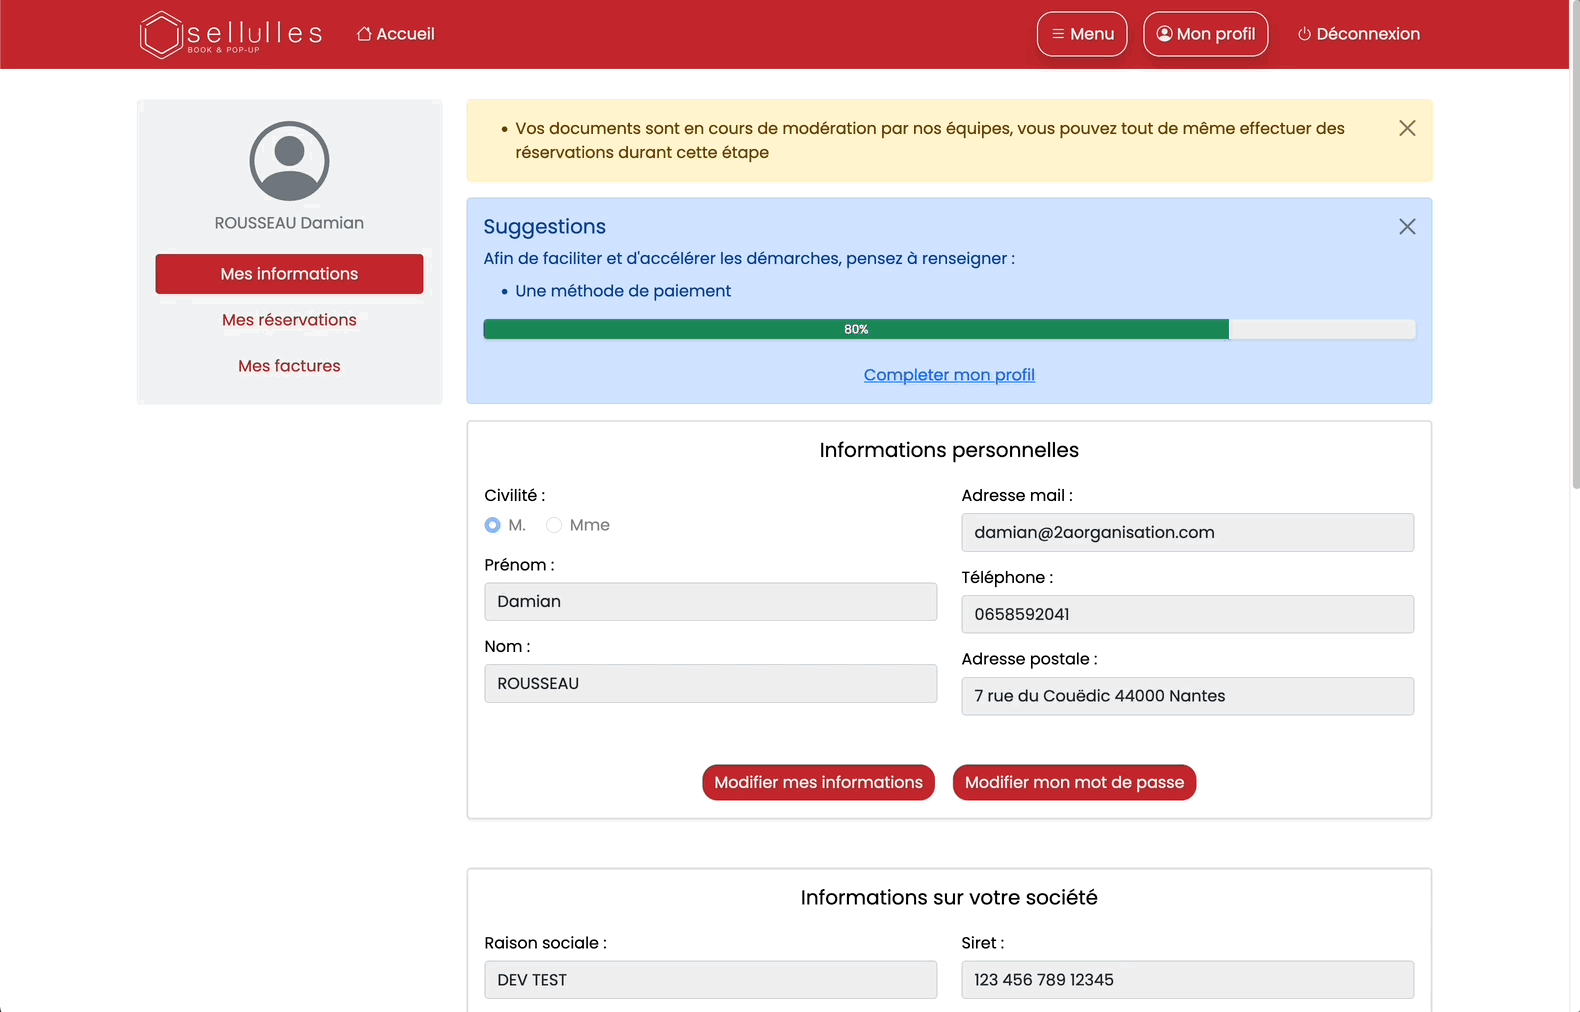Click 'Informations personnelles' heading
The width and height of the screenshot is (1580, 1012).
click(x=949, y=450)
